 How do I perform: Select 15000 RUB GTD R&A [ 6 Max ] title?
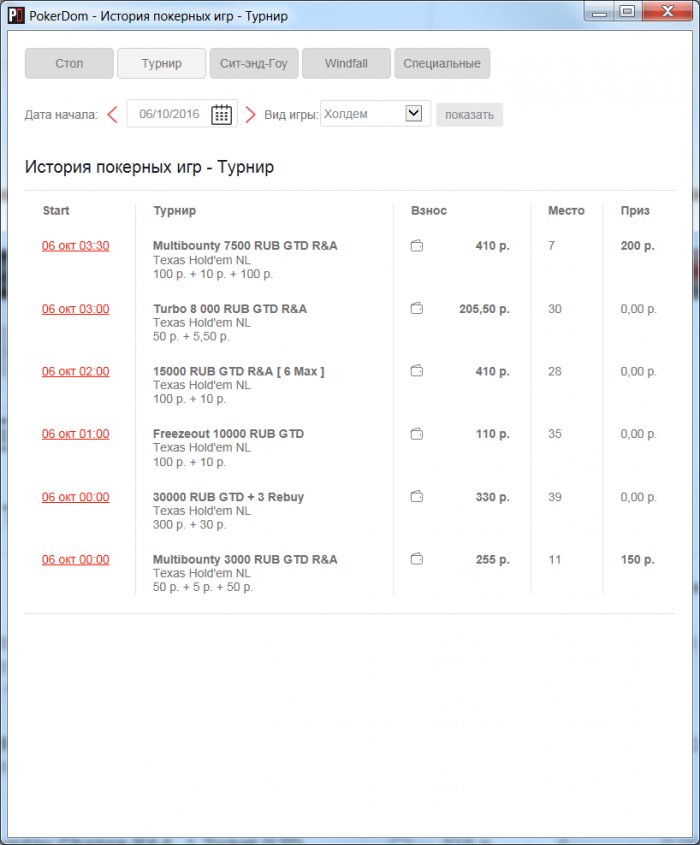pyautogui.click(x=238, y=371)
